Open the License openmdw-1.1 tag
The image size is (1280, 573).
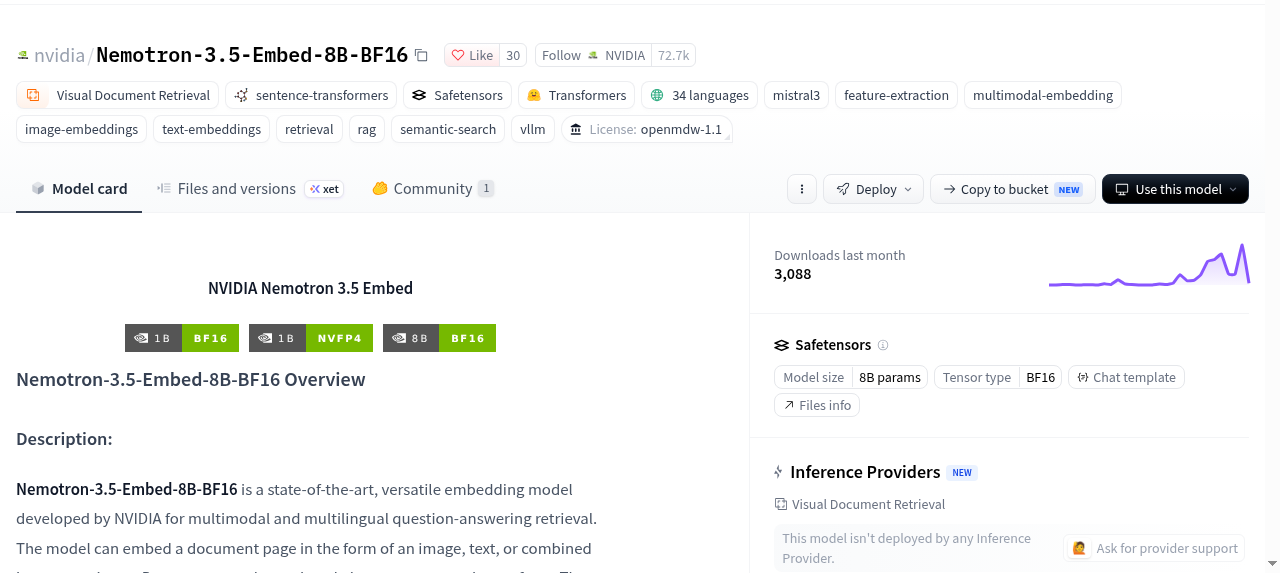pyautogui.click(x=646, y=129)
